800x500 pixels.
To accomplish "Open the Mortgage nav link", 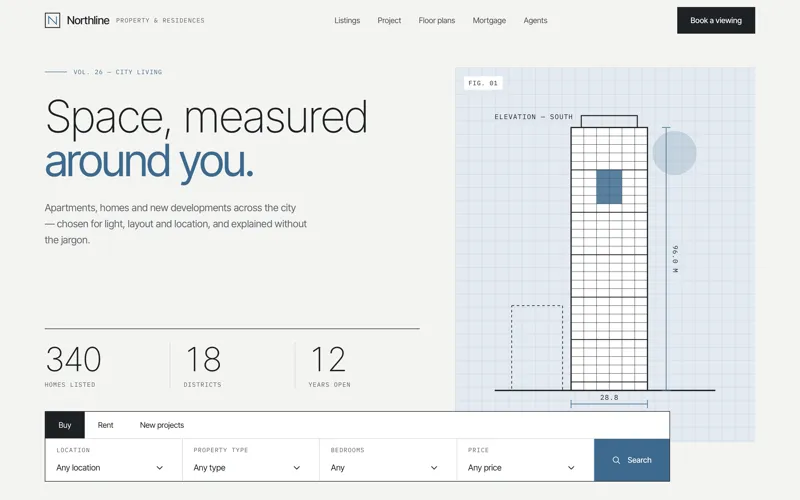I will 489,20.
